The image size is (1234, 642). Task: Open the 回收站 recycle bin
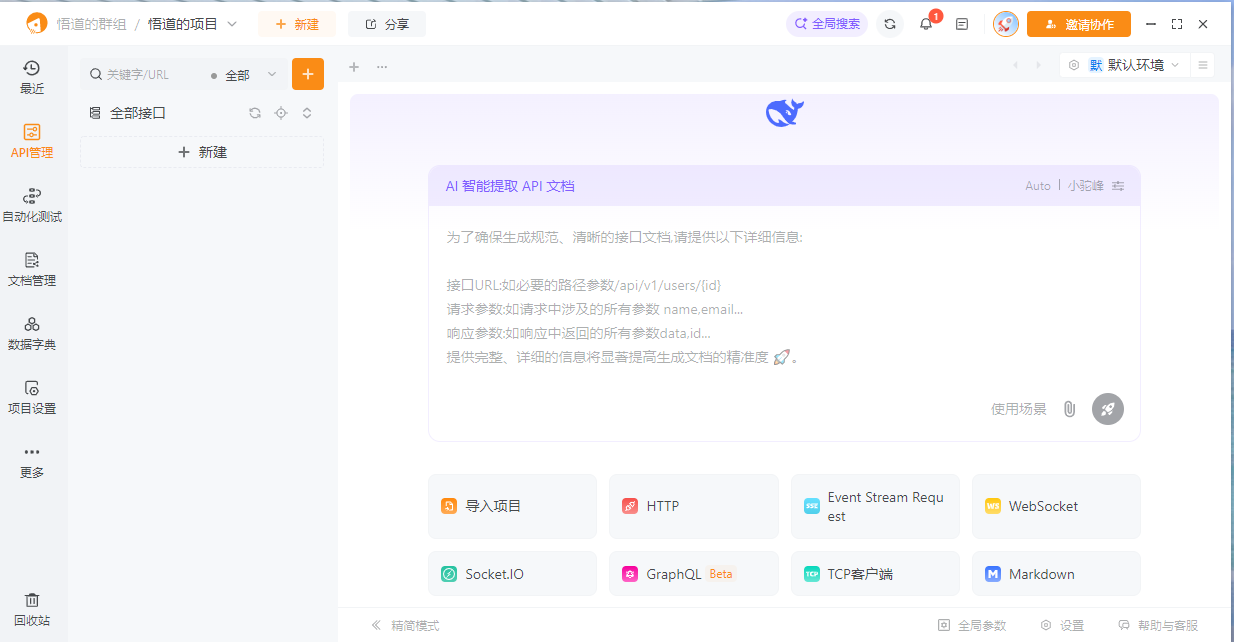coord(32,609)
